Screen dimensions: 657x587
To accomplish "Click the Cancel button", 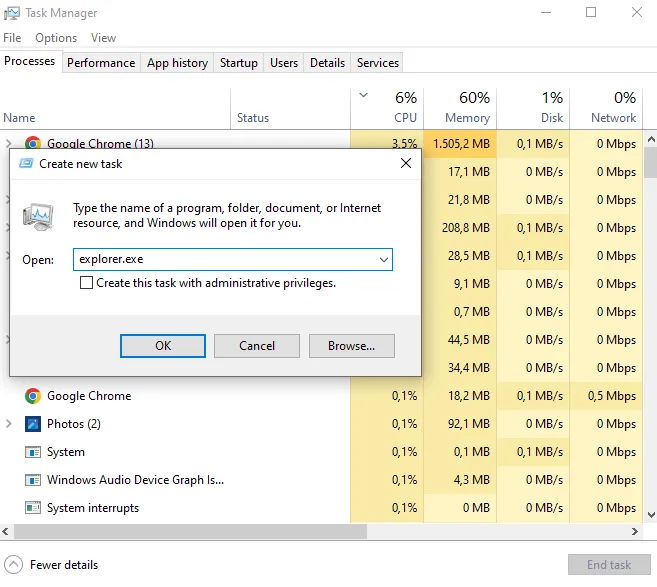I will (x=257, y=346).
